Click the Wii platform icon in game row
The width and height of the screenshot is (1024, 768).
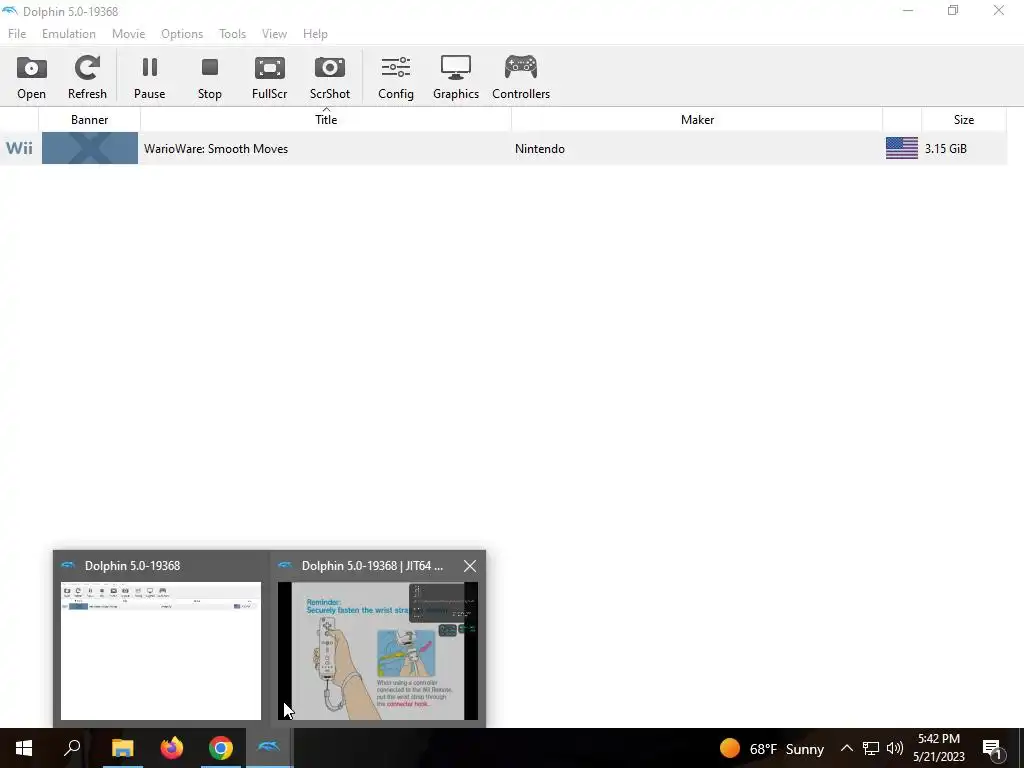pos(20,148)
